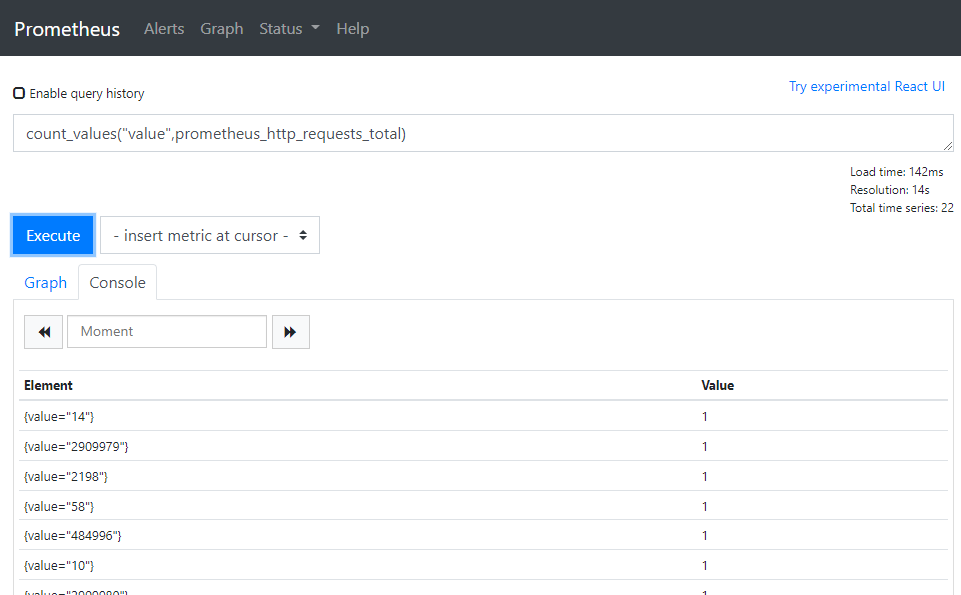Open the Status dropdown menu
961x595 pixels.
[x=289, y=29]
